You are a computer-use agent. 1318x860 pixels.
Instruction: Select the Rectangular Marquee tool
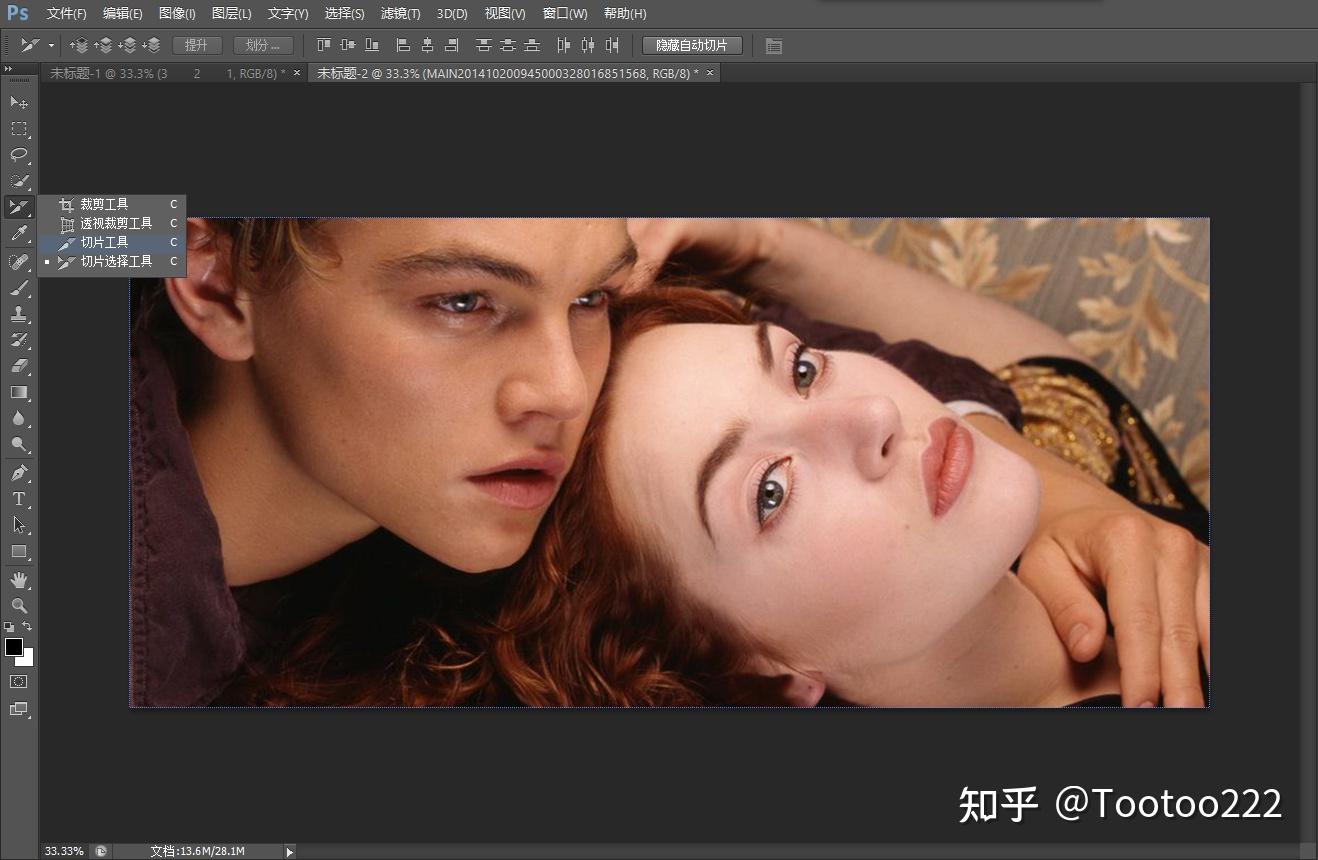(19, 128)
